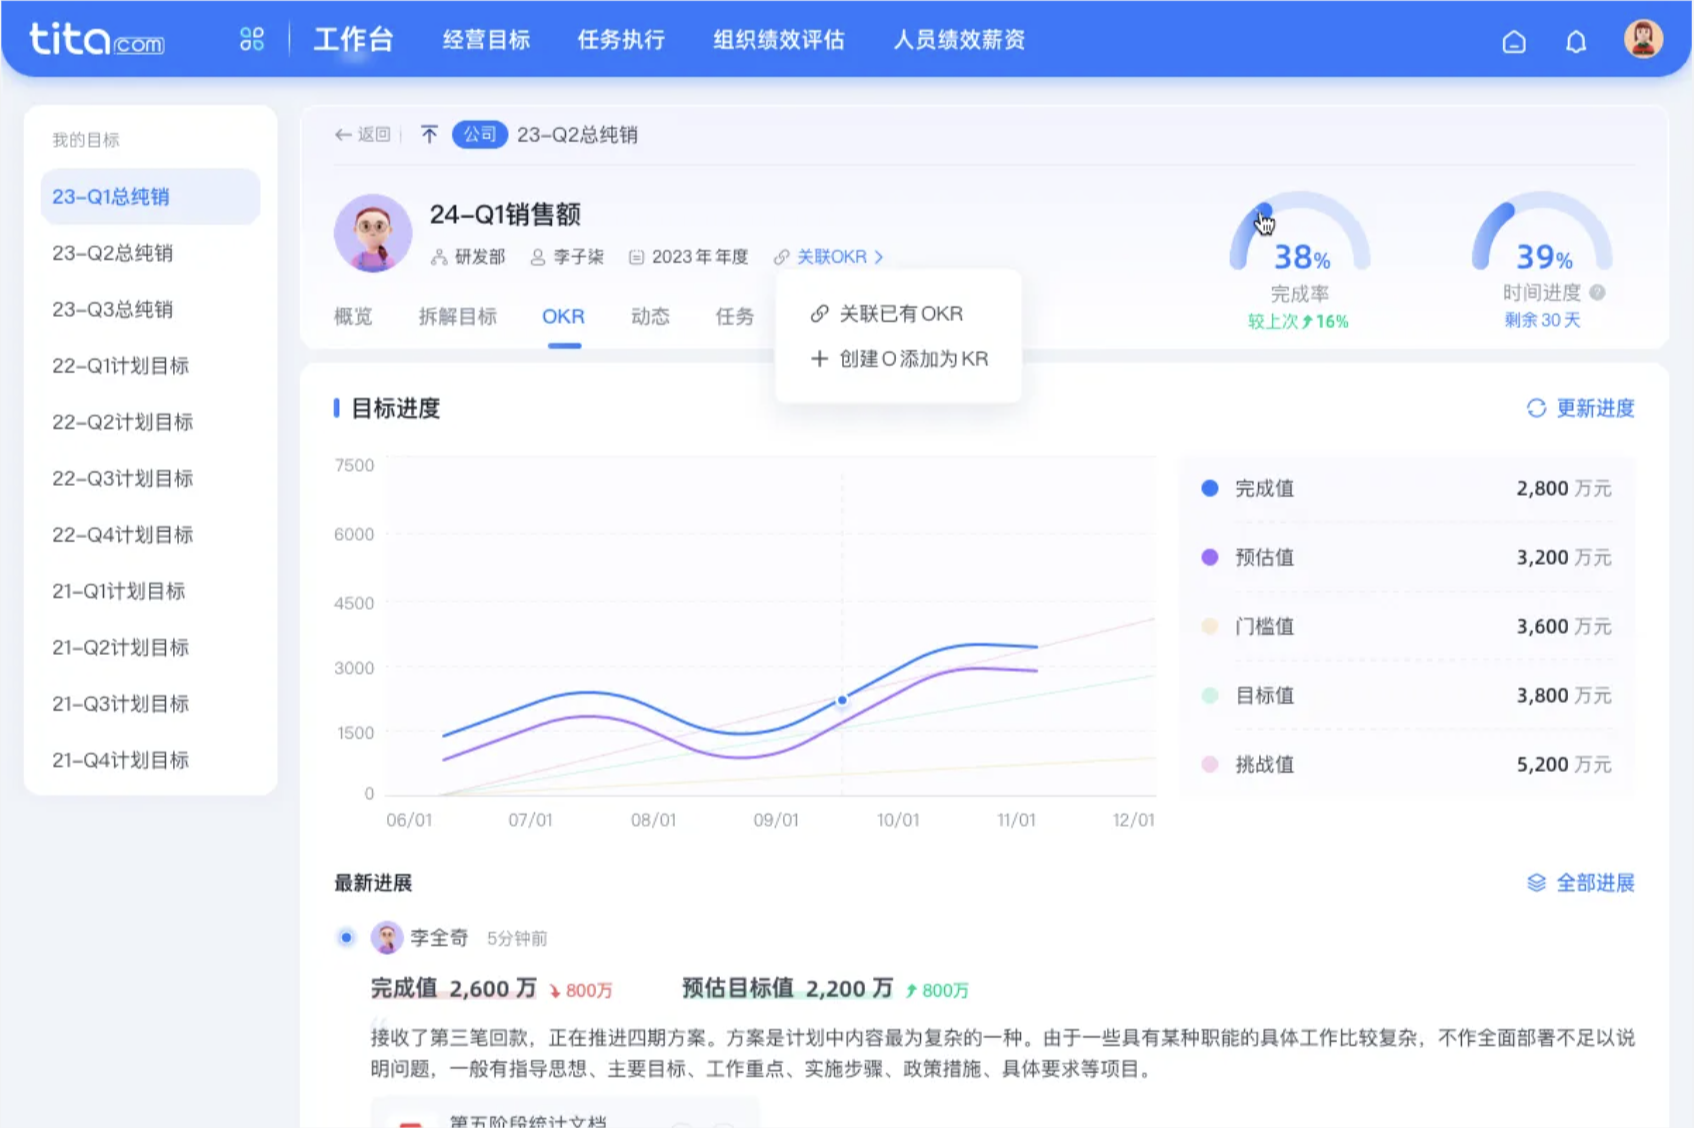Toggle 预估值 purple legend series

1210,557
